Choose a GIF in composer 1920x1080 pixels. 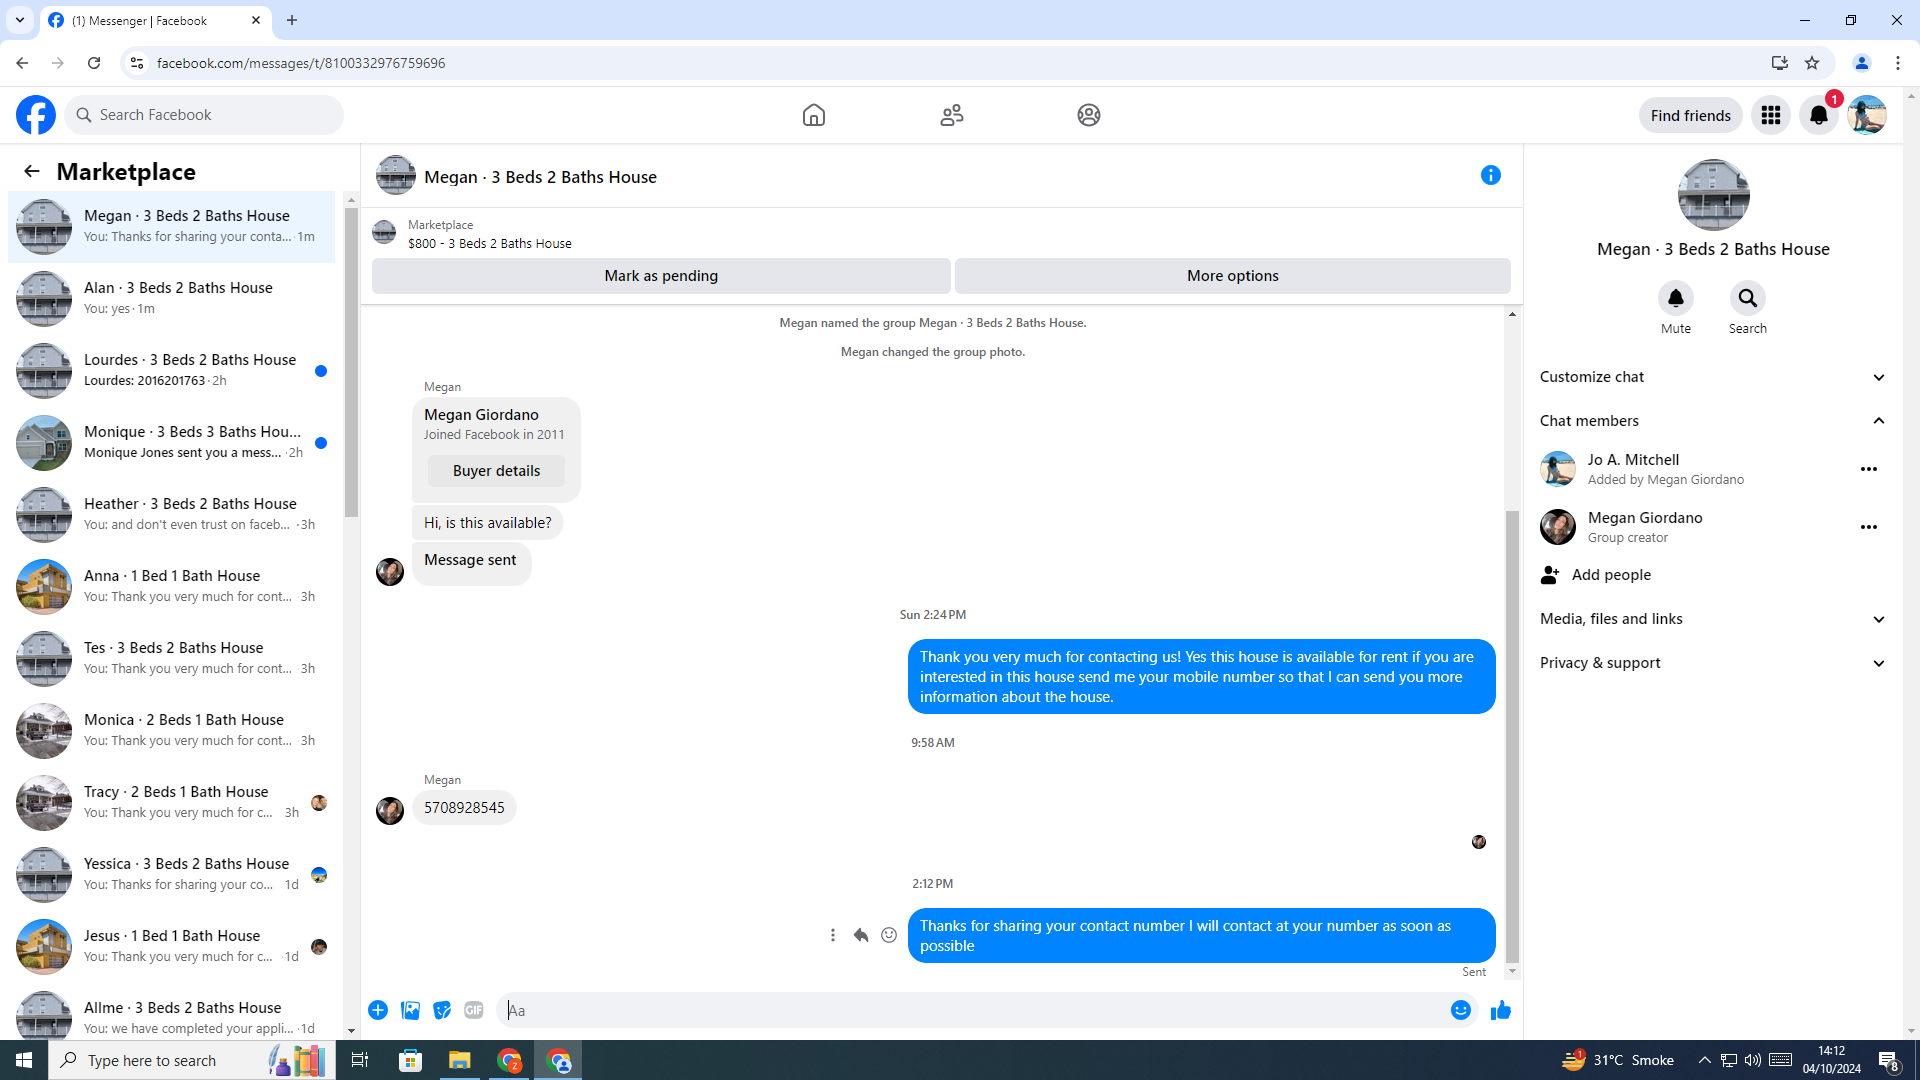tap(474, 1010)
